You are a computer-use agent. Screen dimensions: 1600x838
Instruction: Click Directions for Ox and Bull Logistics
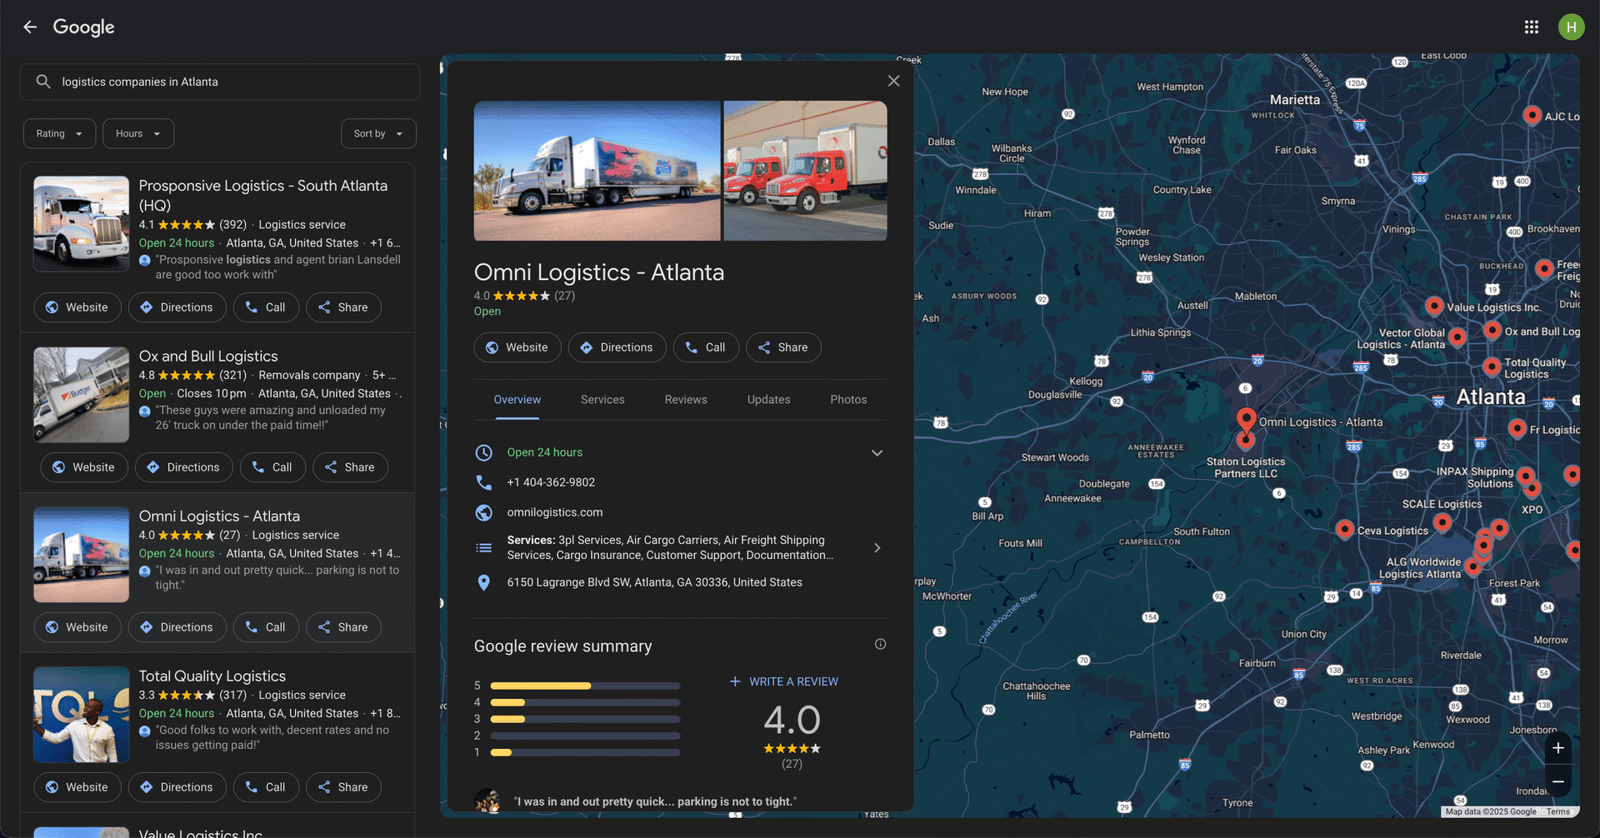(184, 468)
